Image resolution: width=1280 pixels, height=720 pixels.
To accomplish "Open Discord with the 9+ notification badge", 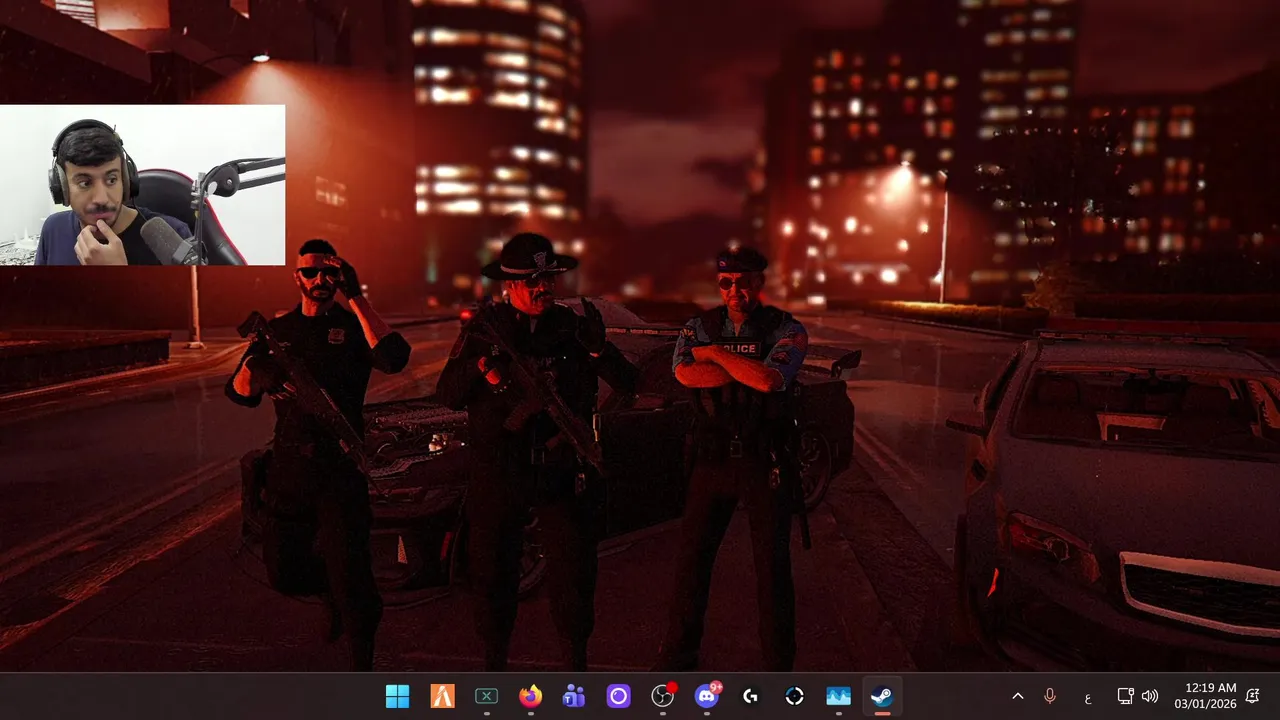I will (x=707, y=696).
